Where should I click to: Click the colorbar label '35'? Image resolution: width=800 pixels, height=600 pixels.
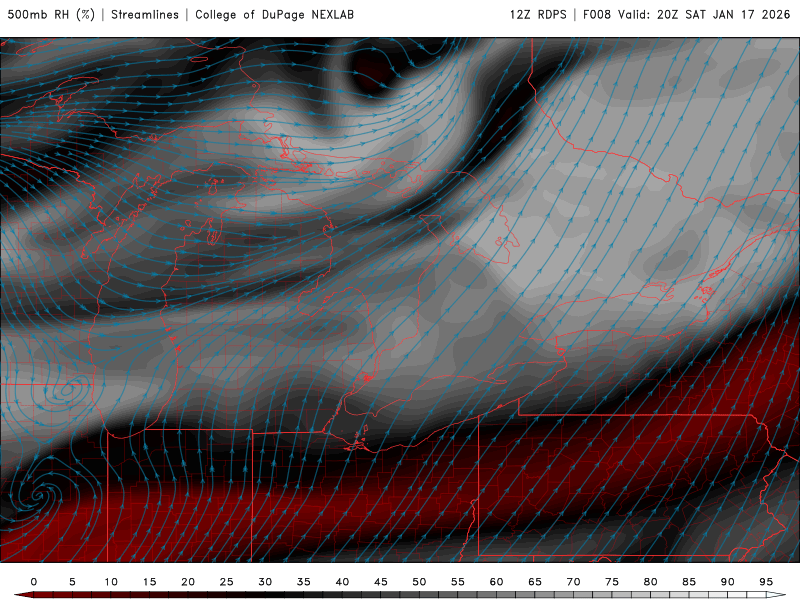304,582
